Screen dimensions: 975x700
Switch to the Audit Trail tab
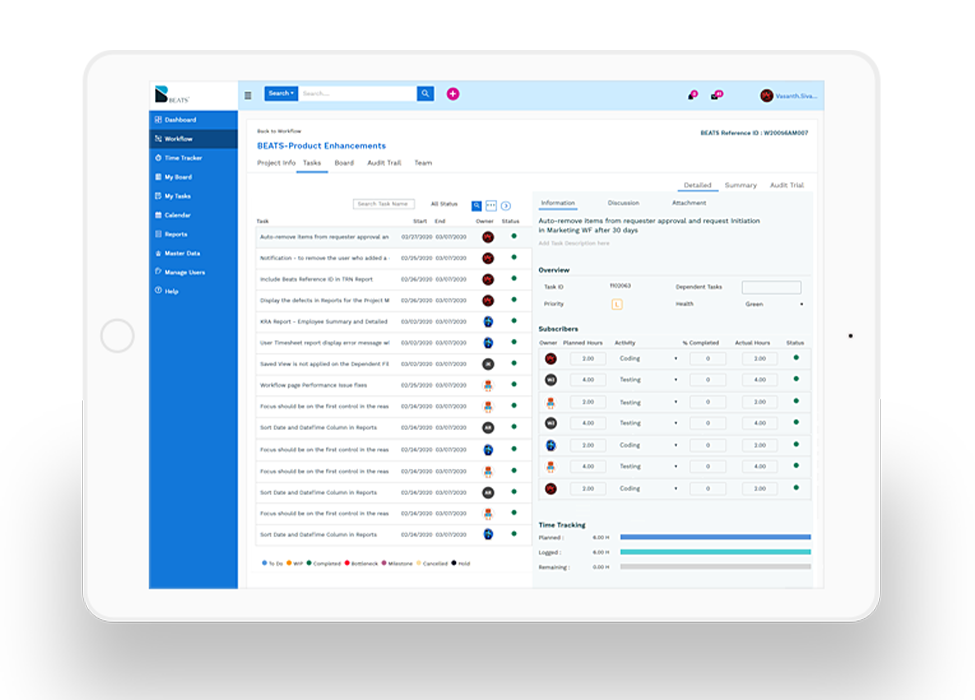click(384, 163)
